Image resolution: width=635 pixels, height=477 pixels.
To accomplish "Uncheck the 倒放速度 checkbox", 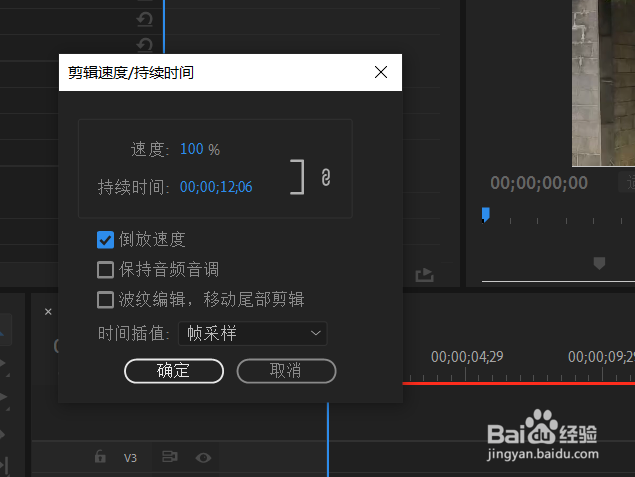I will (105, 240).
